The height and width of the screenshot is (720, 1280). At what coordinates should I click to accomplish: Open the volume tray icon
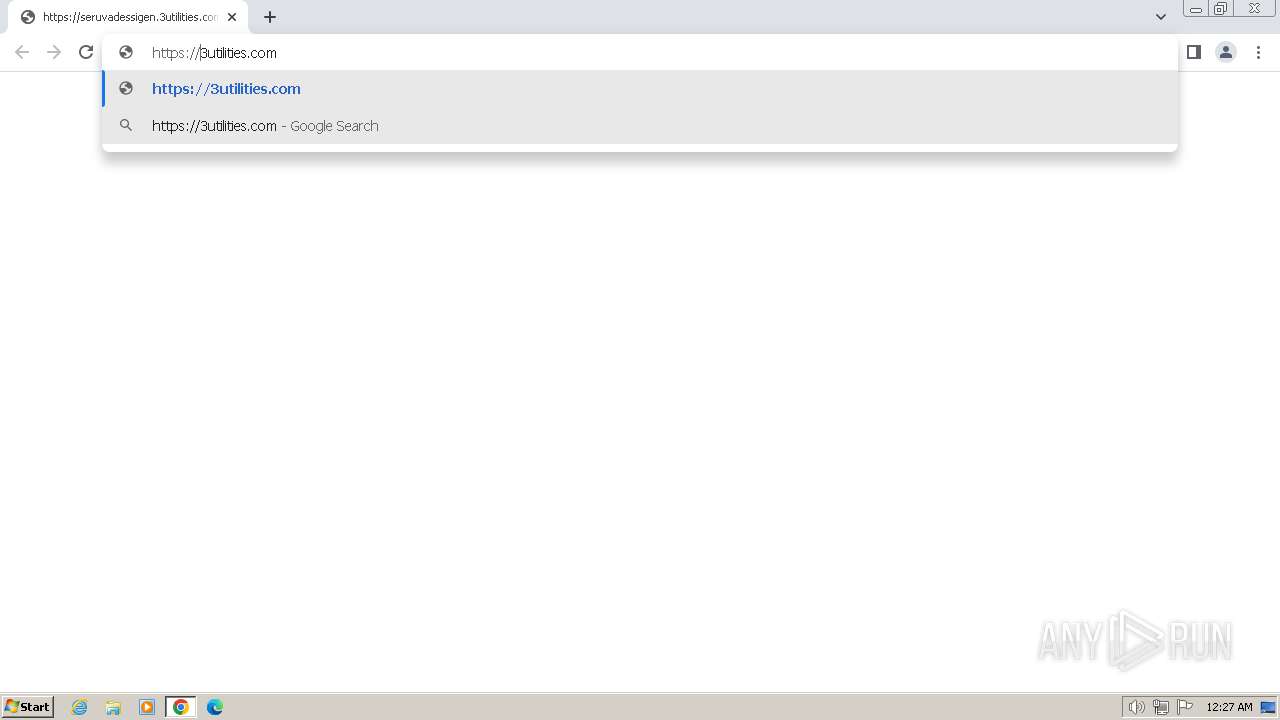click(x=1136, y=707)
